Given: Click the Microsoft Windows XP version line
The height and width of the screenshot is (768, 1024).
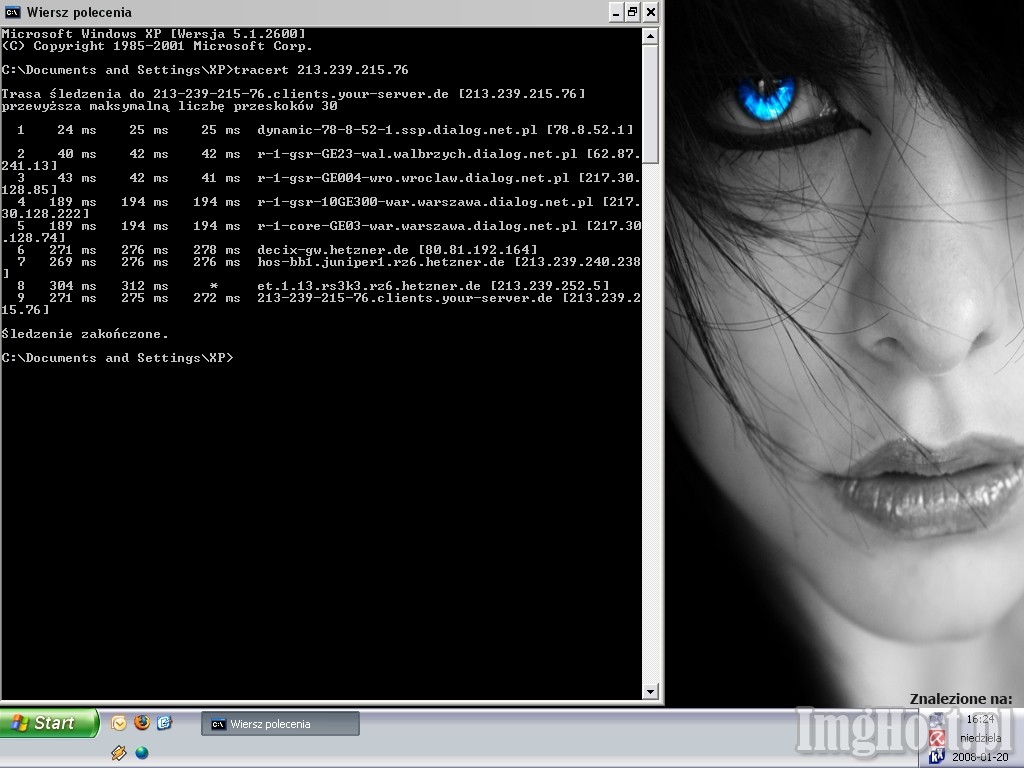Looking at the screenshot, I should (153, 34).
